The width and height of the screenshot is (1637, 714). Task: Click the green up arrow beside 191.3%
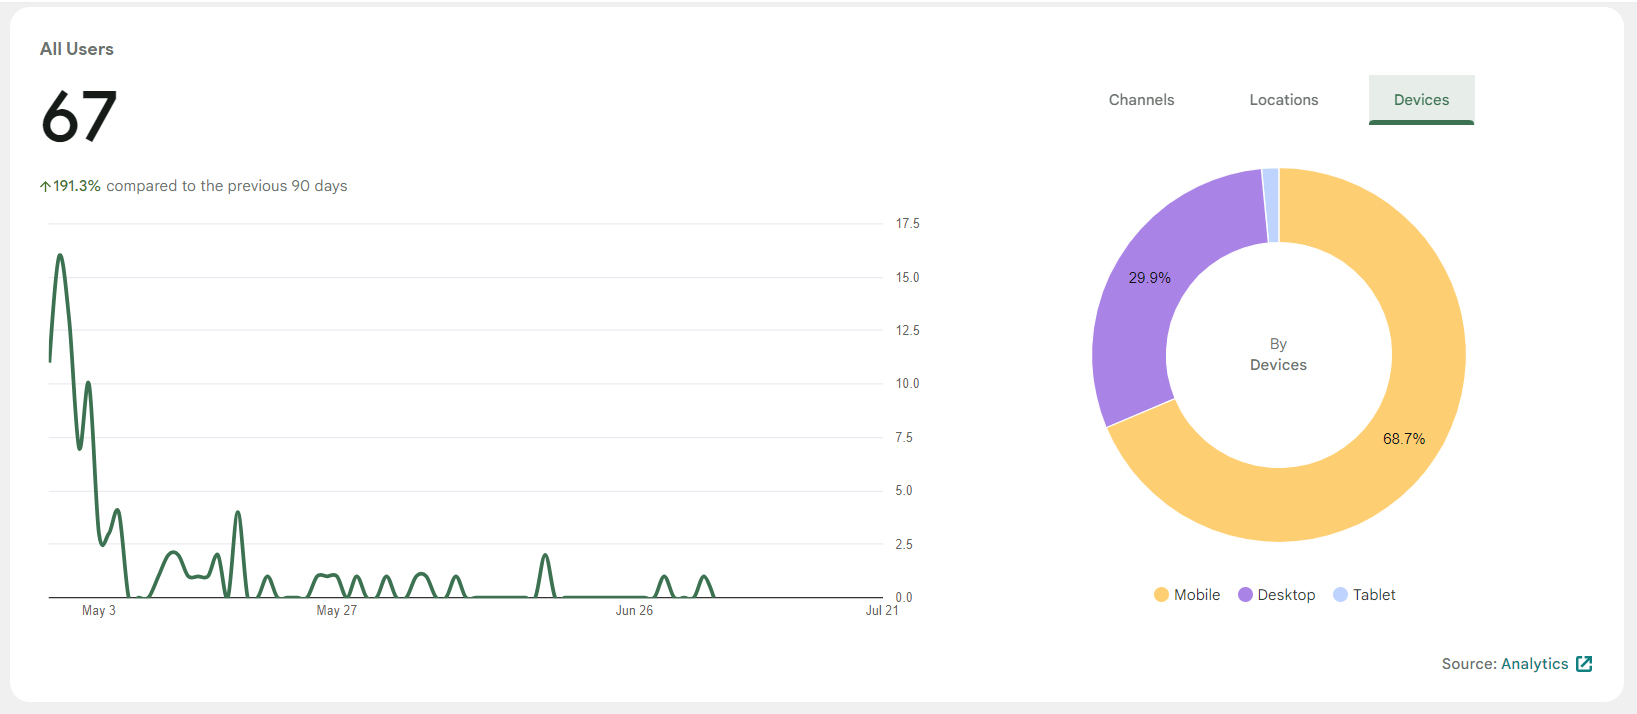pos(45,186)
